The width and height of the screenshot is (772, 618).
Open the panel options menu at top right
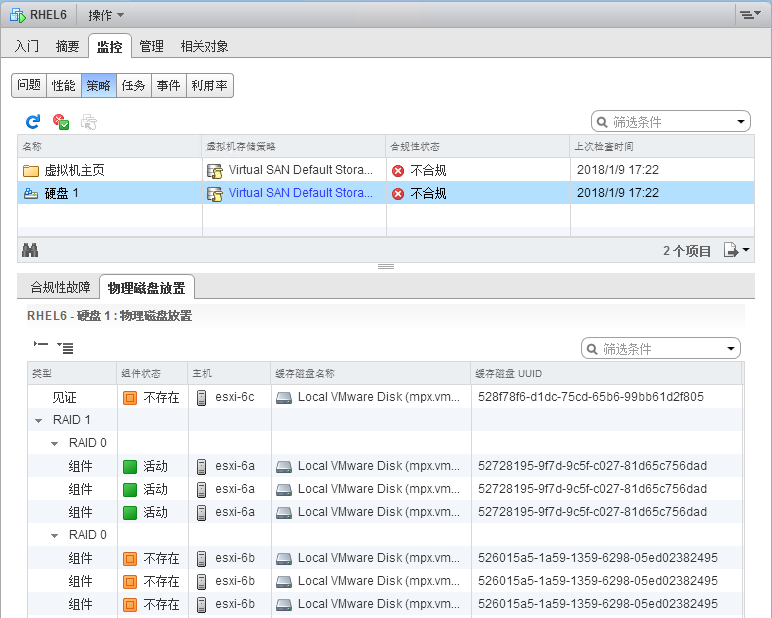pos(750,15)
